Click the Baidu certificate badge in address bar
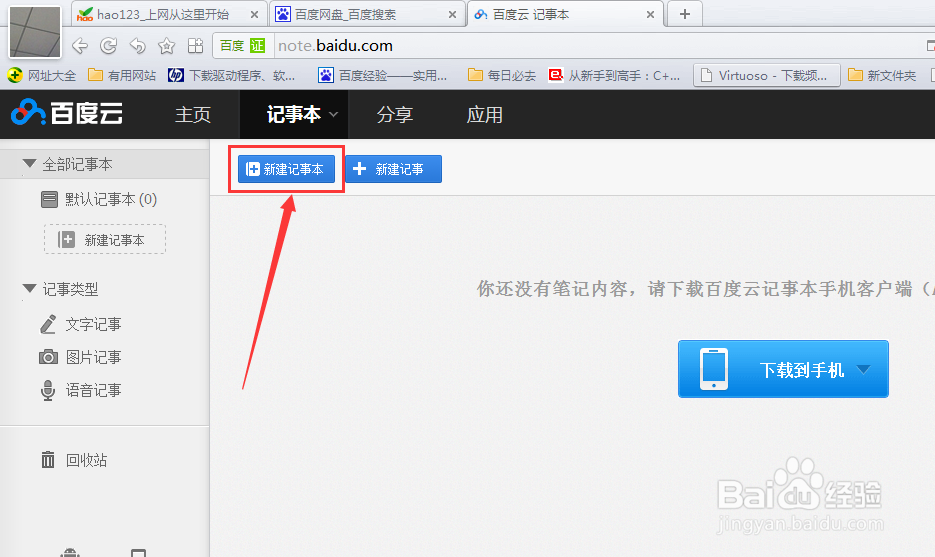This screenshot has width=935, height=557. (x=242, y=46)
